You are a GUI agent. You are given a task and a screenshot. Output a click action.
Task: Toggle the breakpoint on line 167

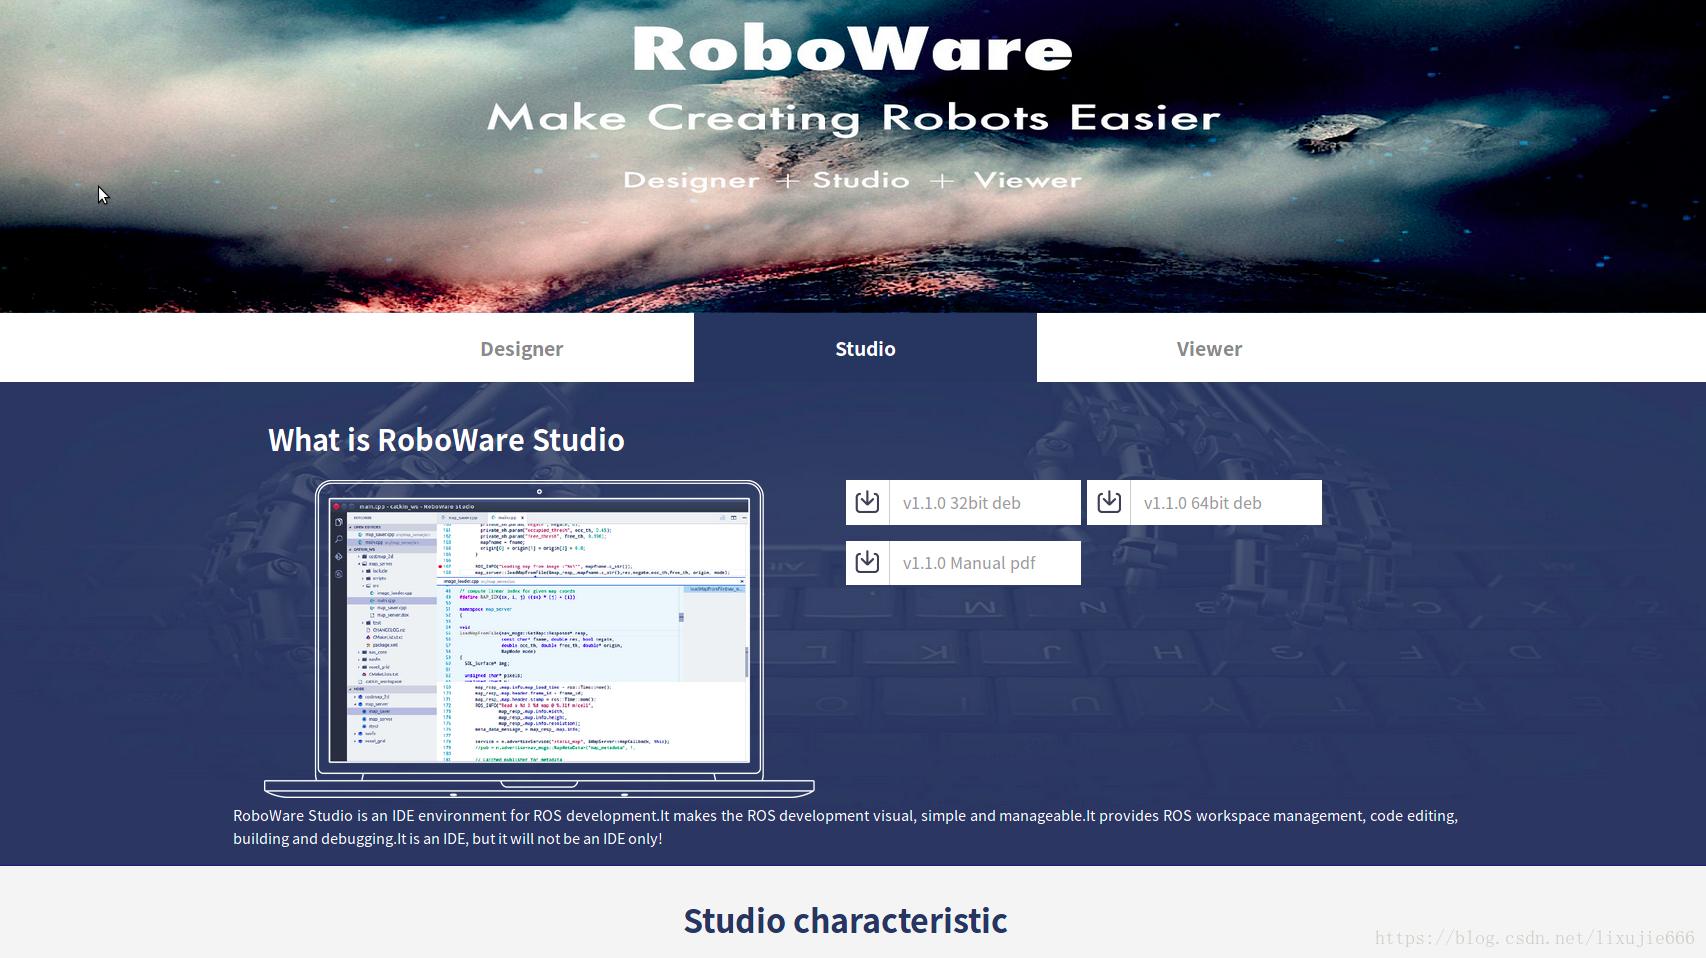coord(440,566)
